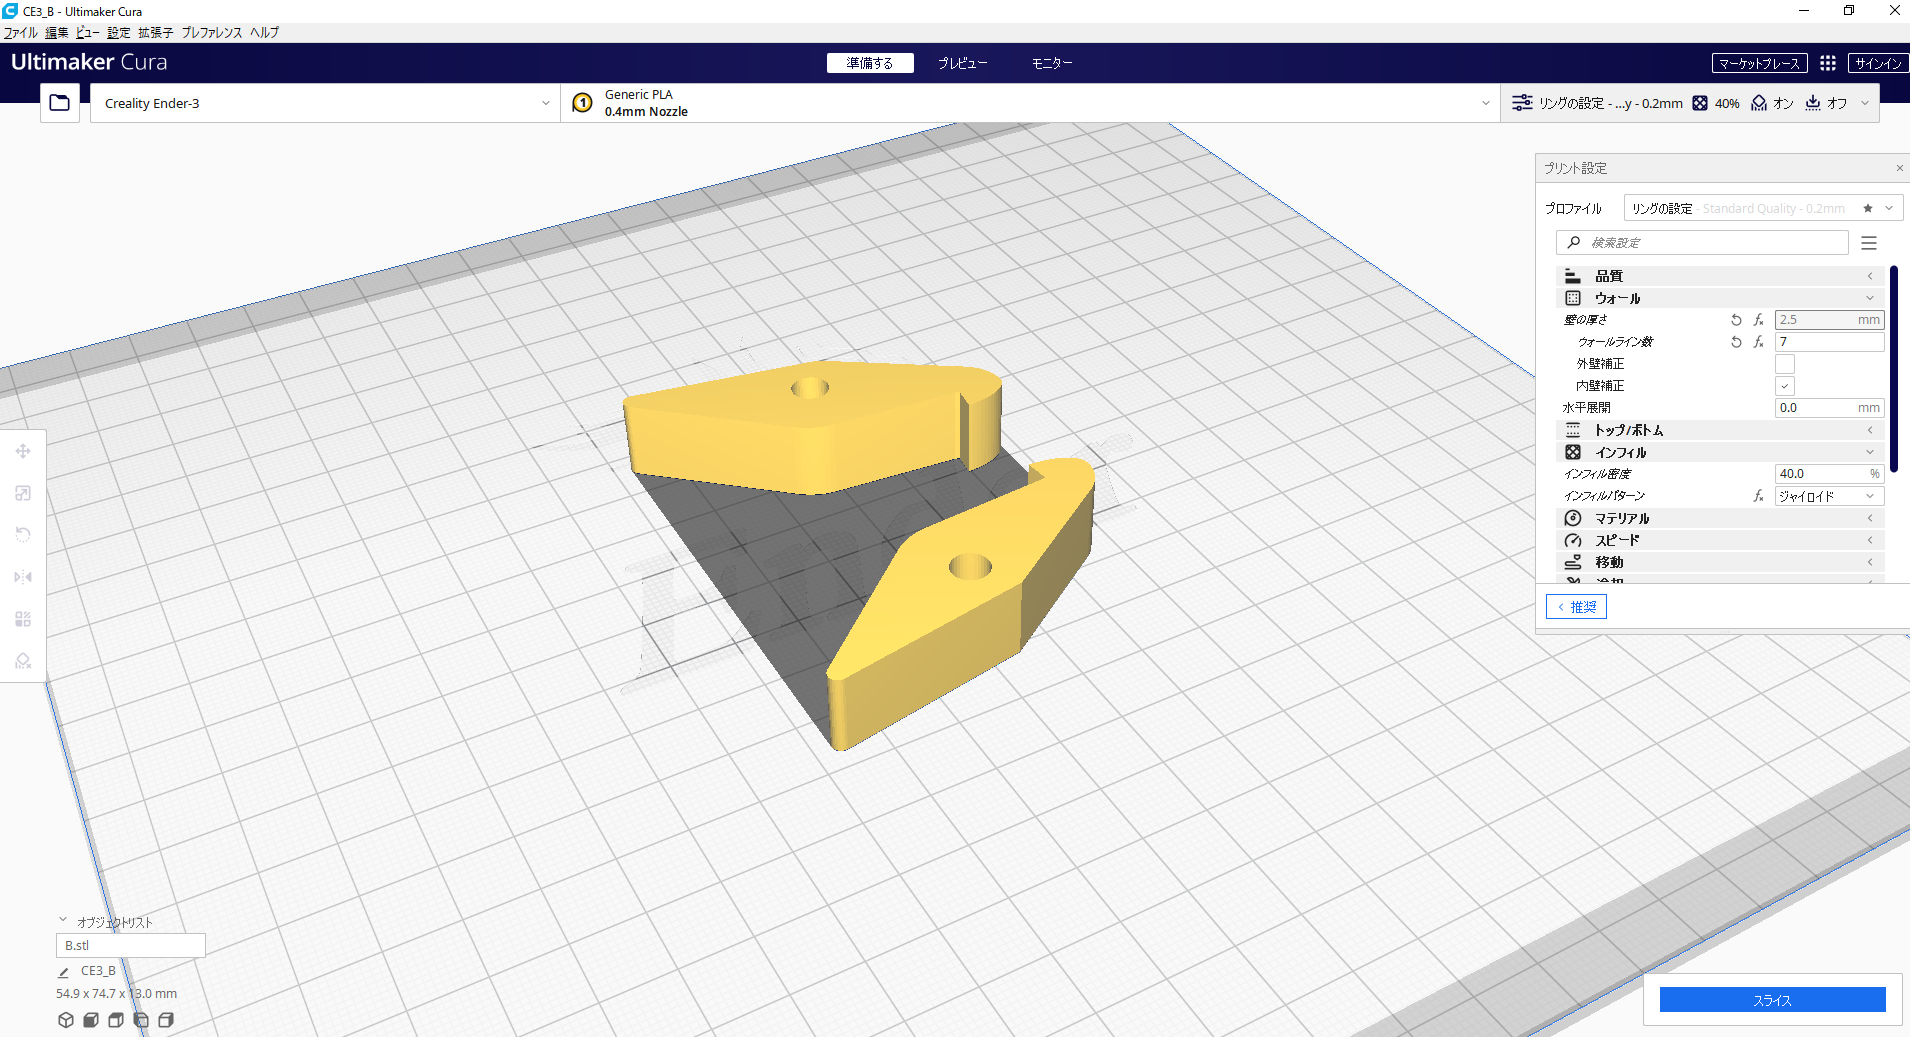The width and height of the screenshot is (1910, 1037).
Task: Open the application switcher grid icon
Action: click(x=1828, y=63)
